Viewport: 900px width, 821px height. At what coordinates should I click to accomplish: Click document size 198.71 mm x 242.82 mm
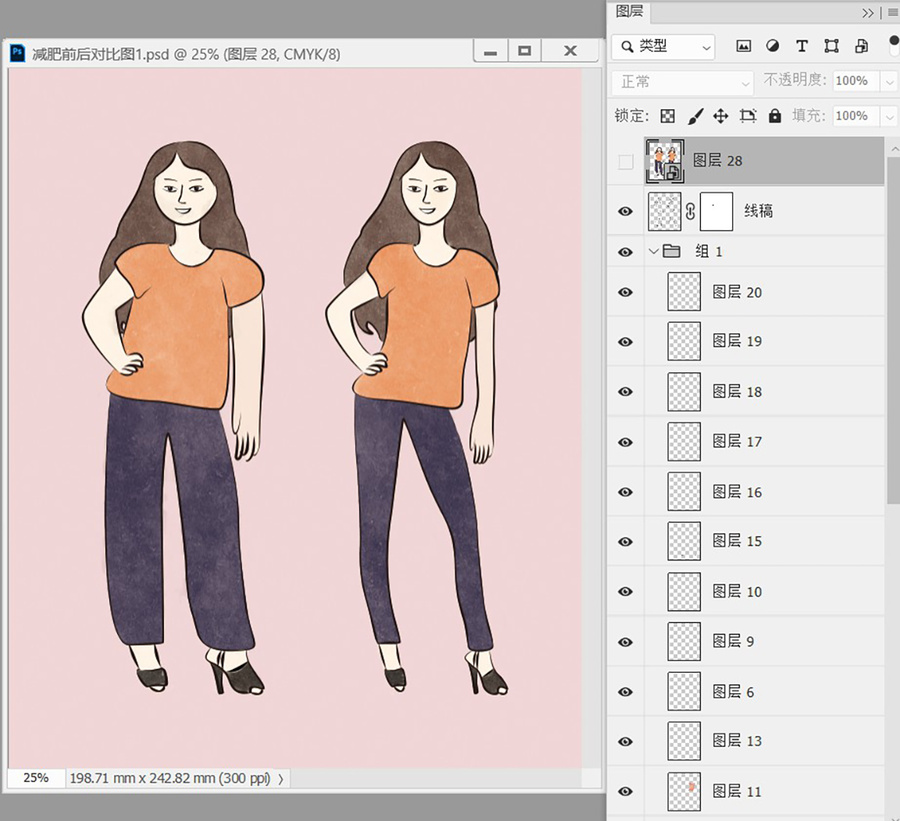click(170, 779)
